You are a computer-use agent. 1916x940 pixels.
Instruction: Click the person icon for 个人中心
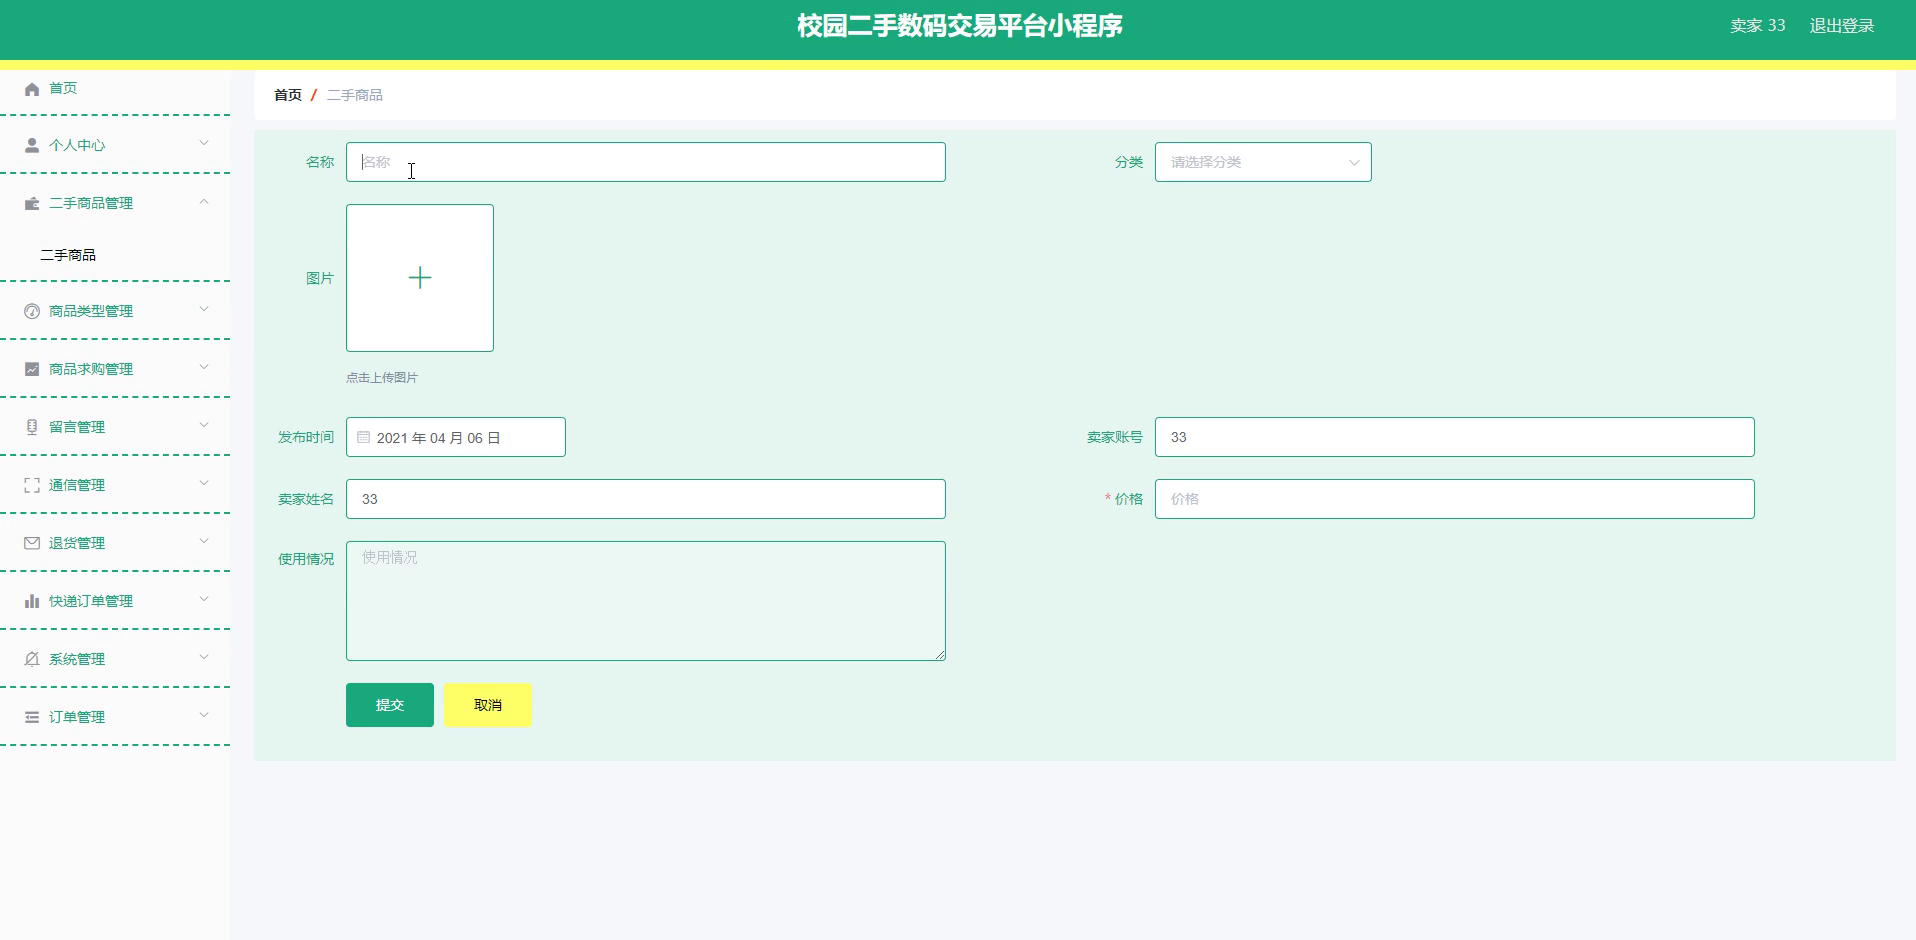32,145
